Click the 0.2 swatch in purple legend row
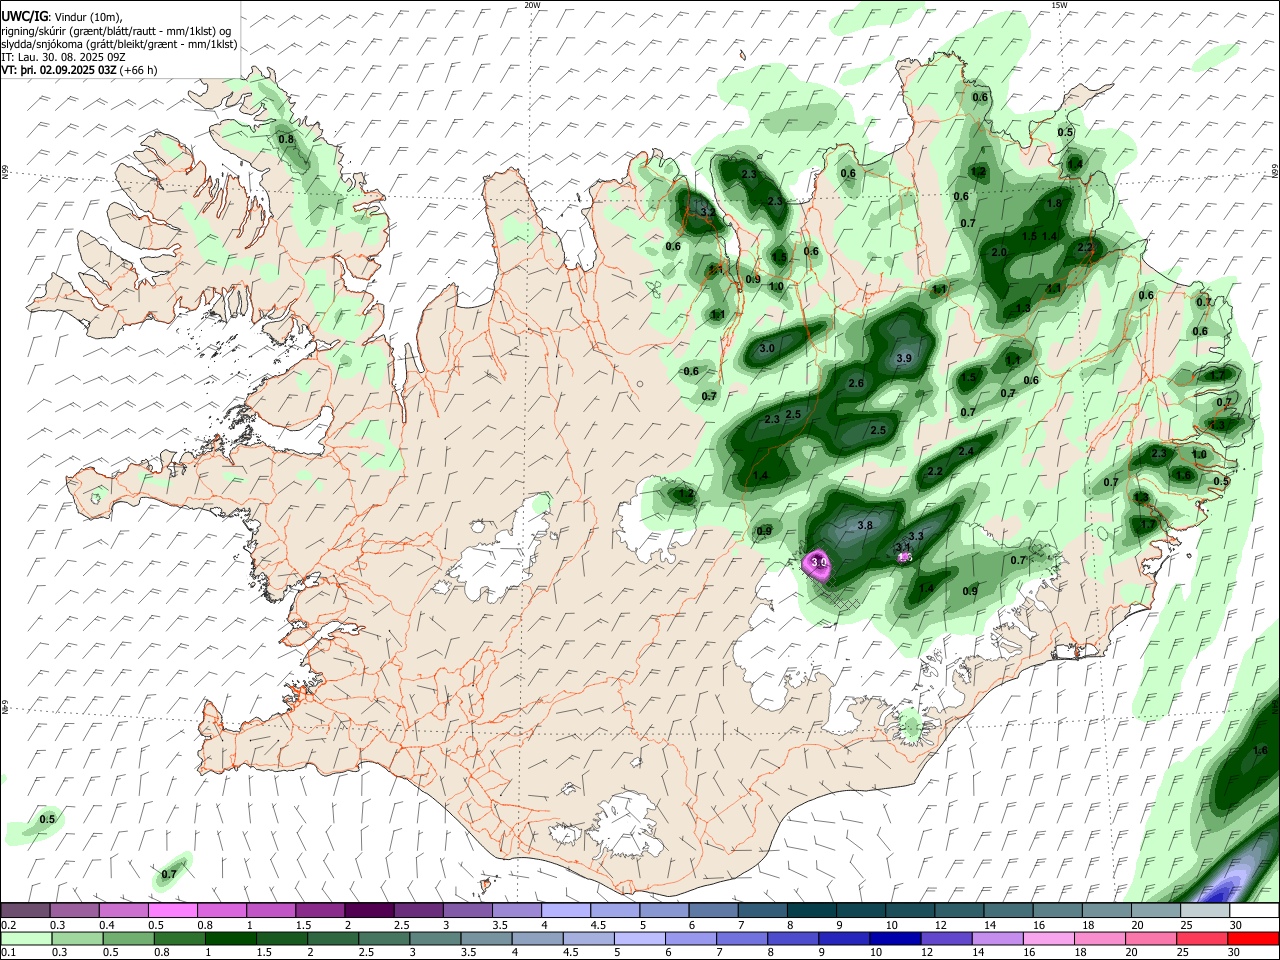Screen dimensions: 1280x960 pyautogui.click(x=25, y=910)
